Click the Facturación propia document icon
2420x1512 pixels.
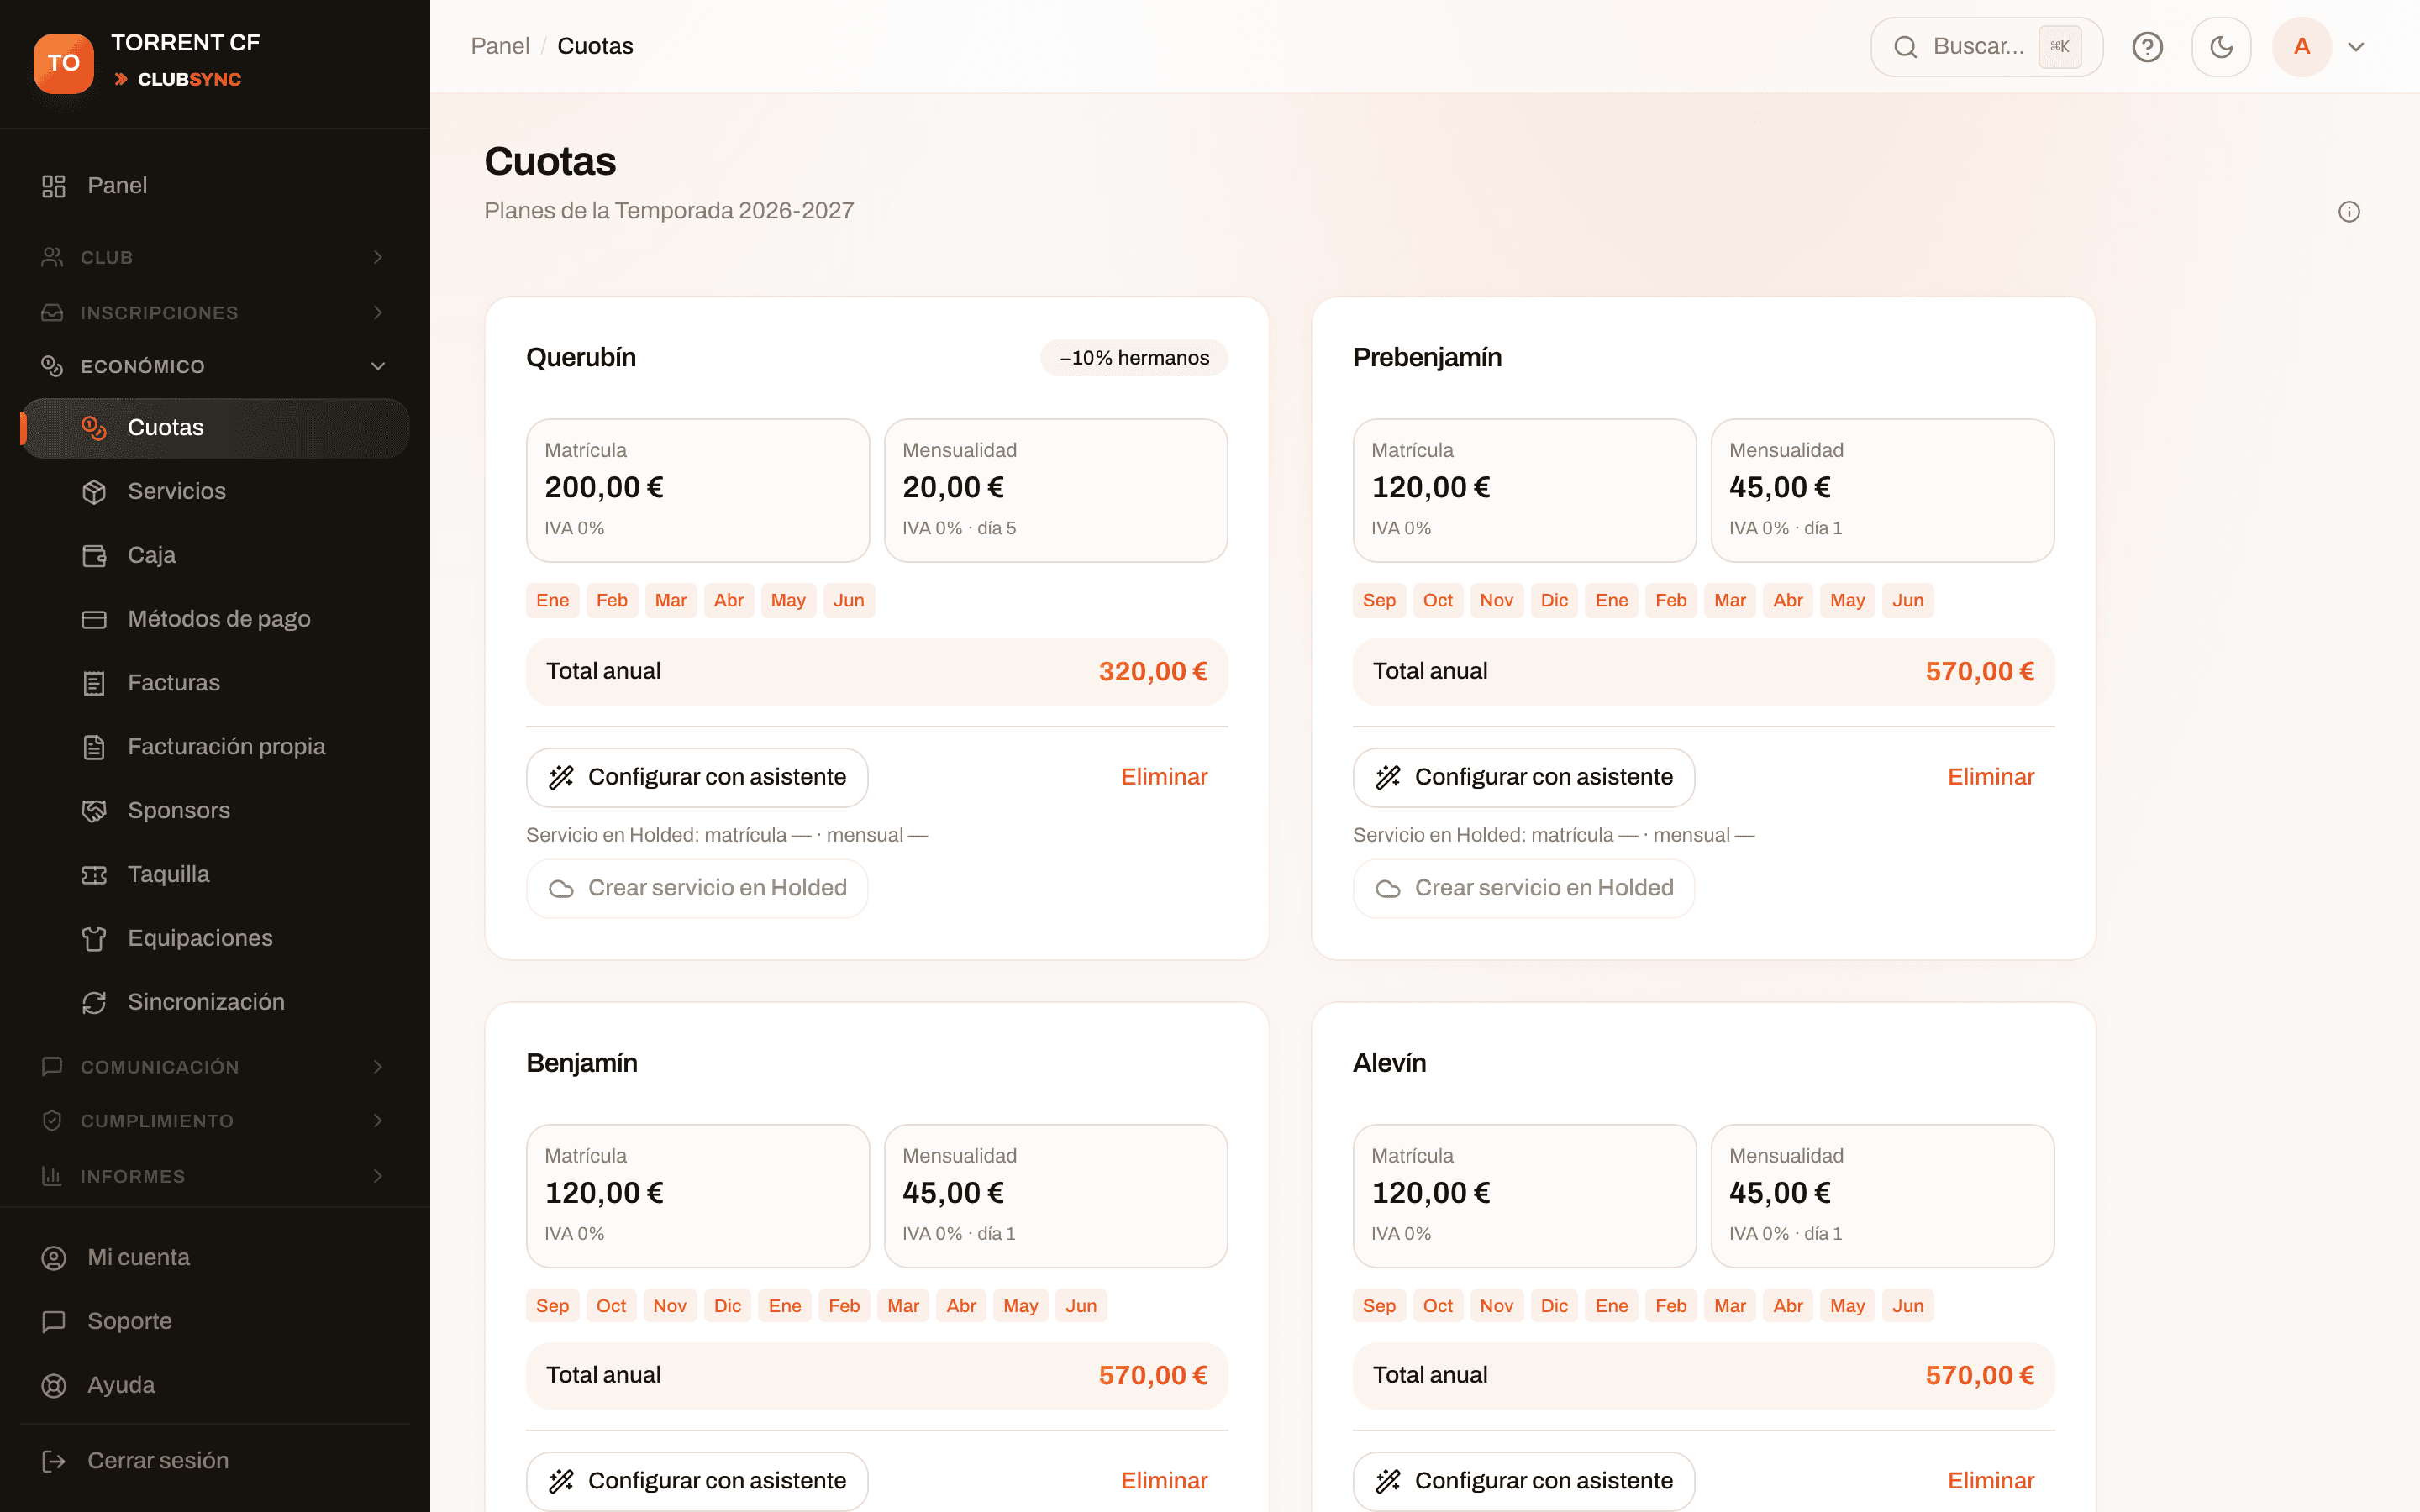[94, 747]
